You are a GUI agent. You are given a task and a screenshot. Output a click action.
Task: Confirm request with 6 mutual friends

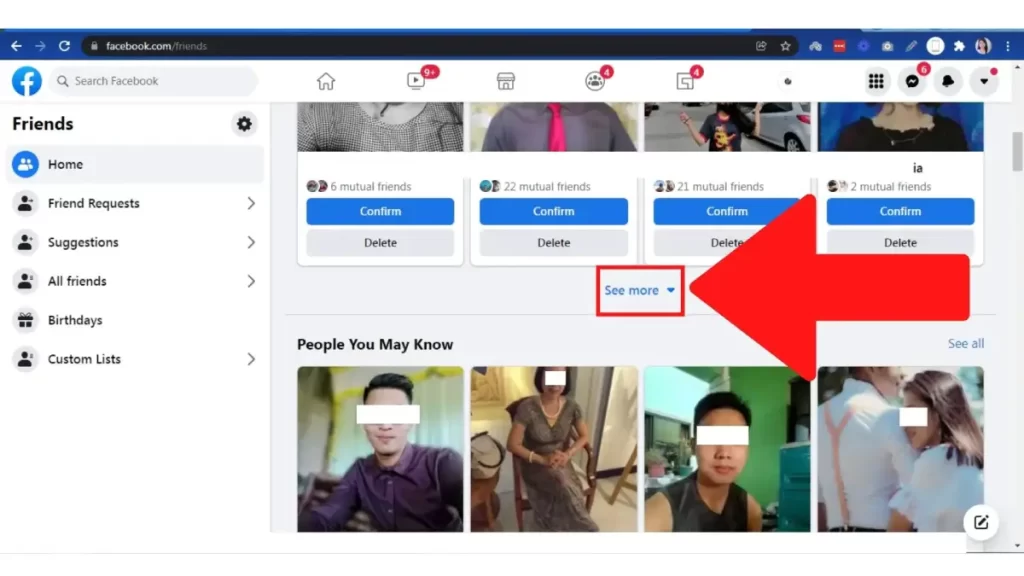(380, 212)
